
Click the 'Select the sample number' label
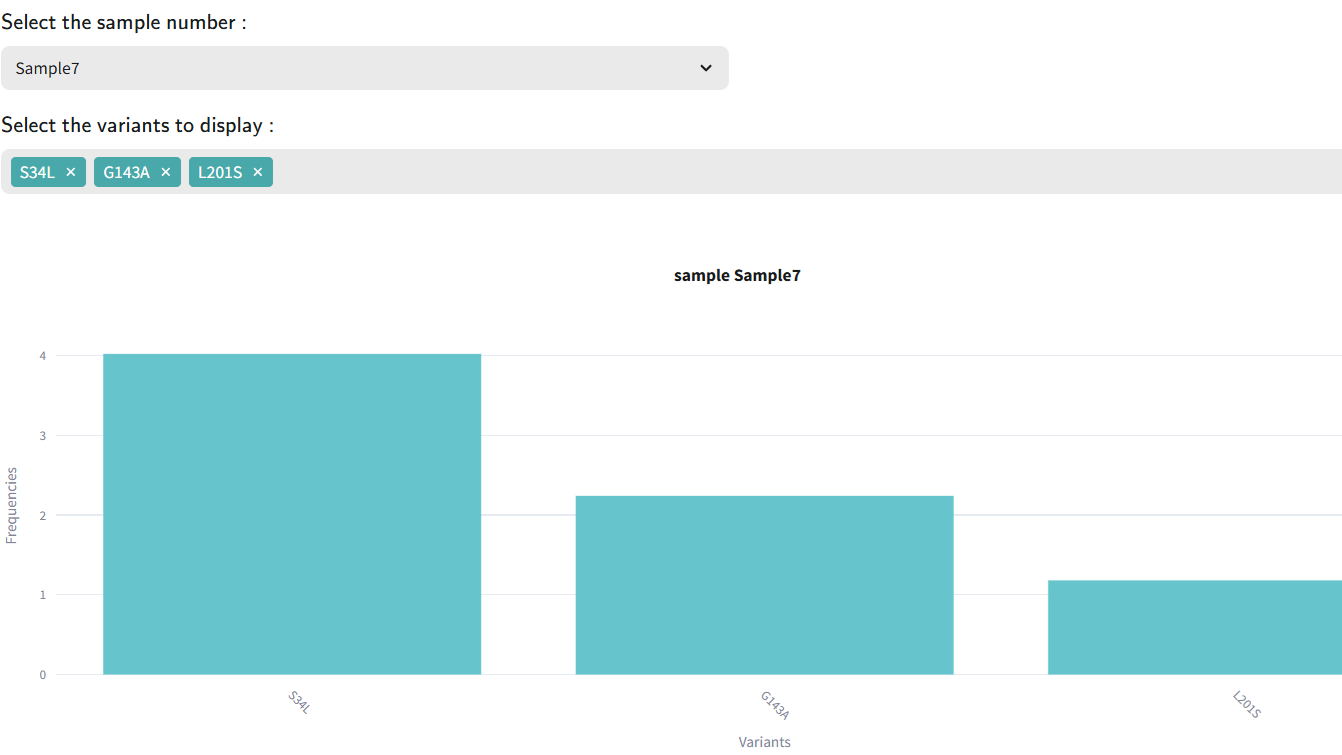[x=124, y=22]
